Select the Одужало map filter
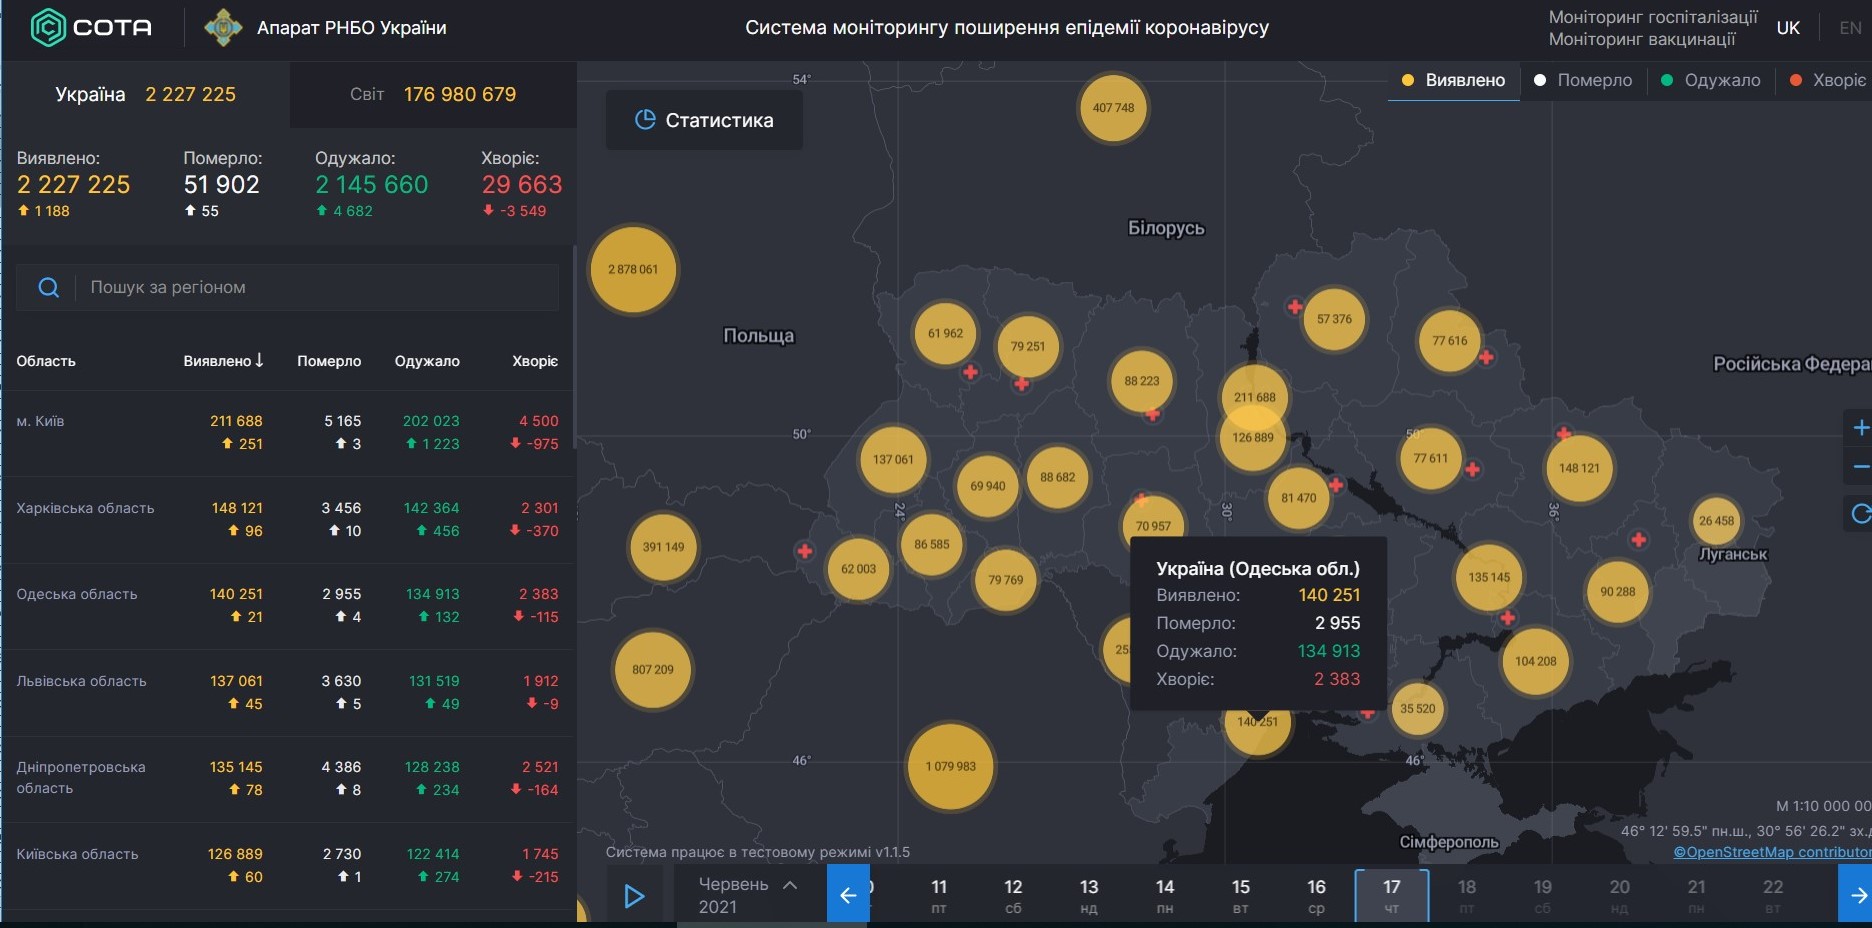Screen dimensions: 1872x928 coord(1710,80)
